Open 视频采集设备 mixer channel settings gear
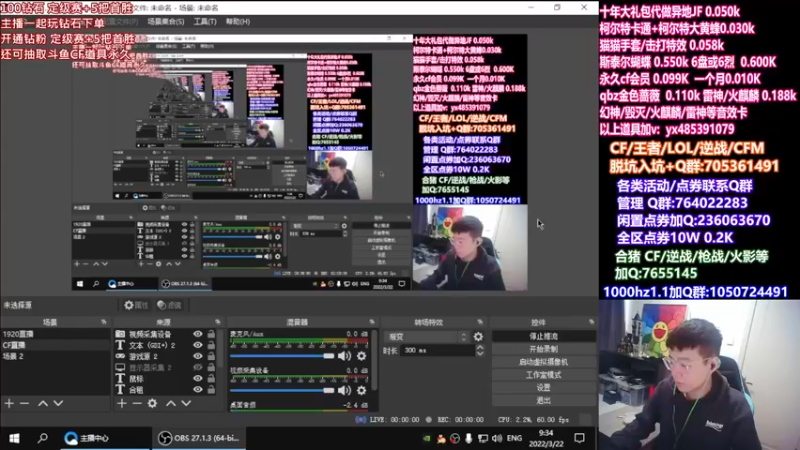Viewport: 800px width, 450px height. pyautogui.click(x=361, y=391)
